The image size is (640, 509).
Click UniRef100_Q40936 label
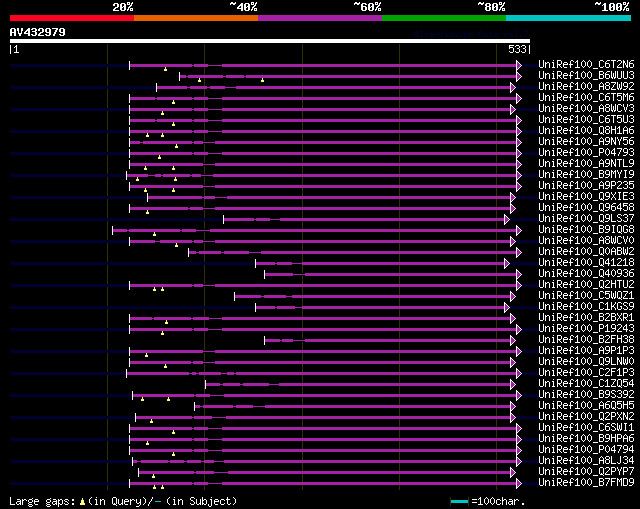(x=586, y=274)
